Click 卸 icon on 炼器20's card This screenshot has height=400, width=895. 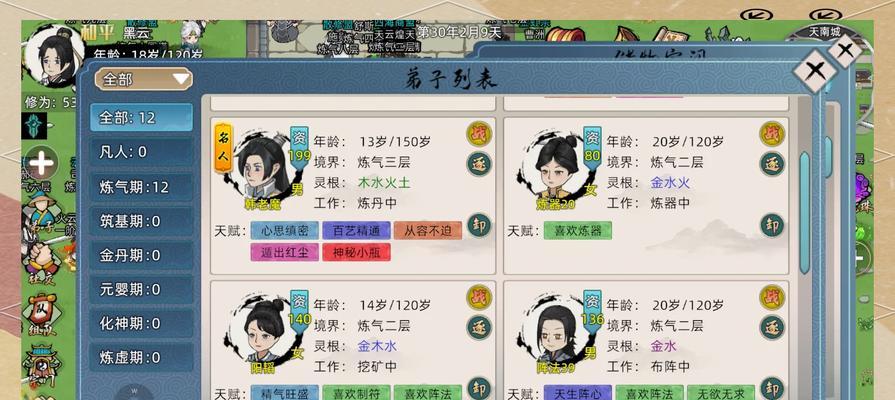[772, 225]
